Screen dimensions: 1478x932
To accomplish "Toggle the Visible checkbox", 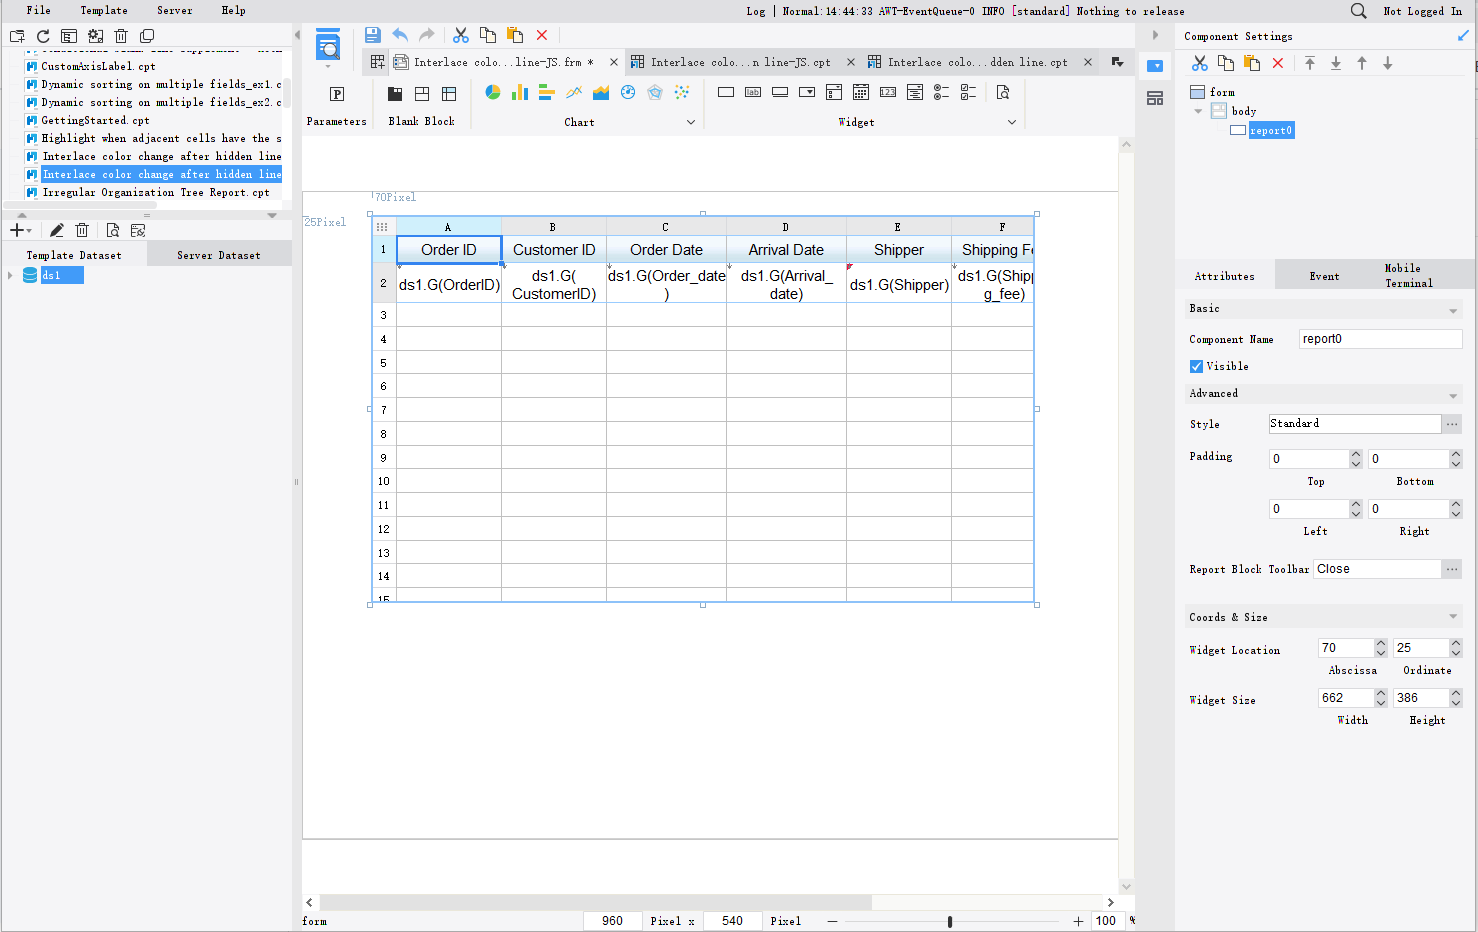I will [1196, 366].
